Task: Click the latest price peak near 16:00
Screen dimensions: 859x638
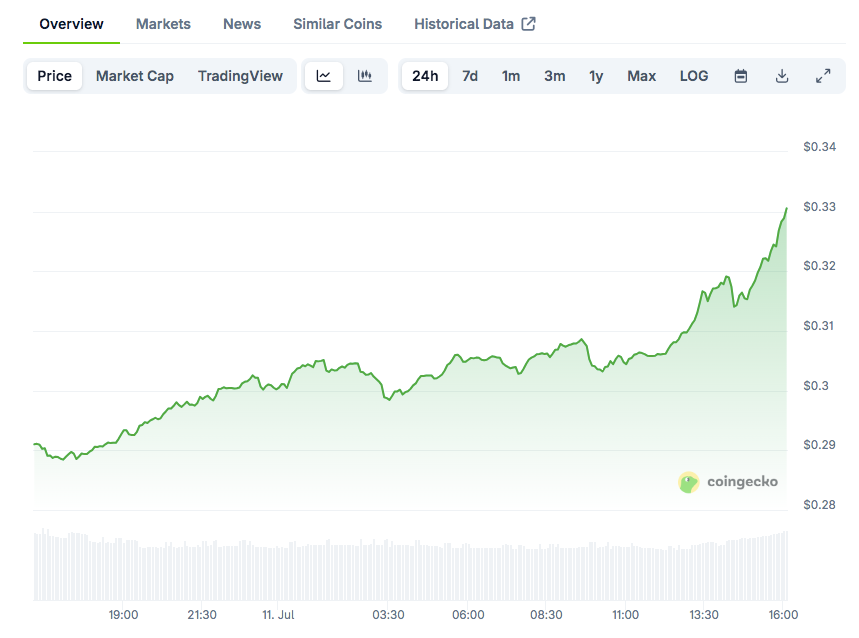Action: point(787,209)
